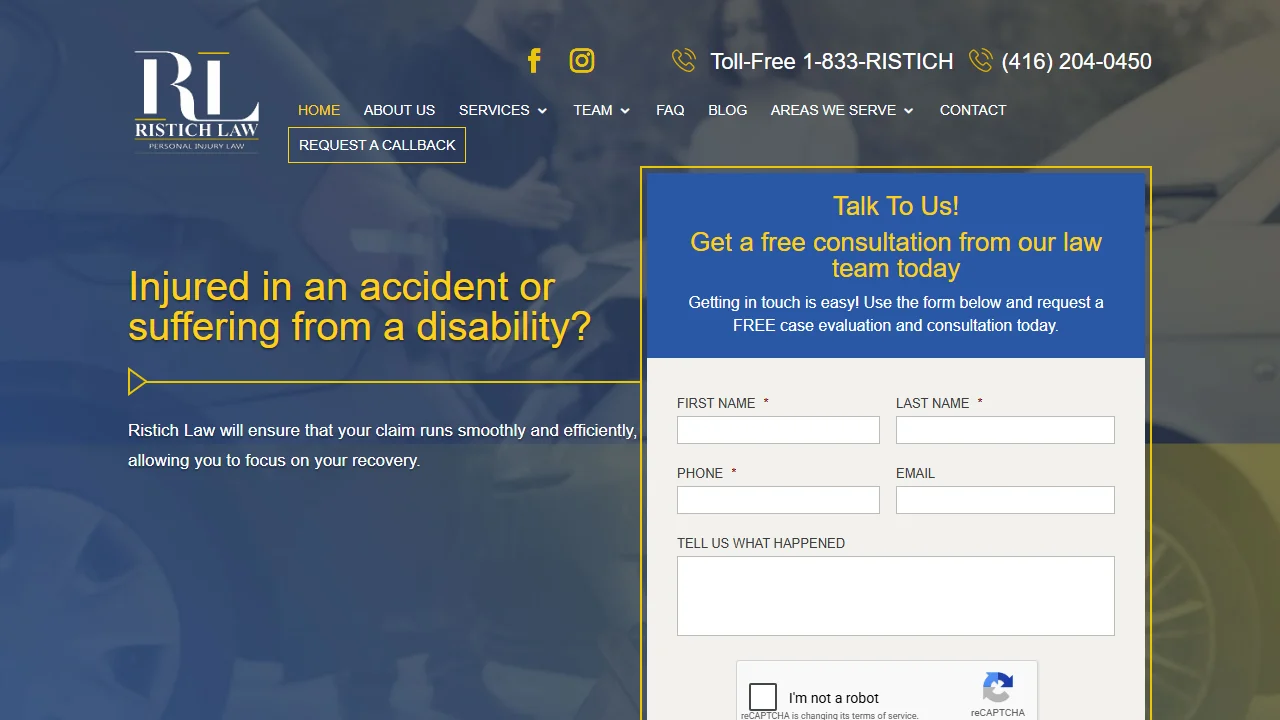Go to the Home menu item
This screenshot has height=720, width=1280.
(x=319, y=110)
